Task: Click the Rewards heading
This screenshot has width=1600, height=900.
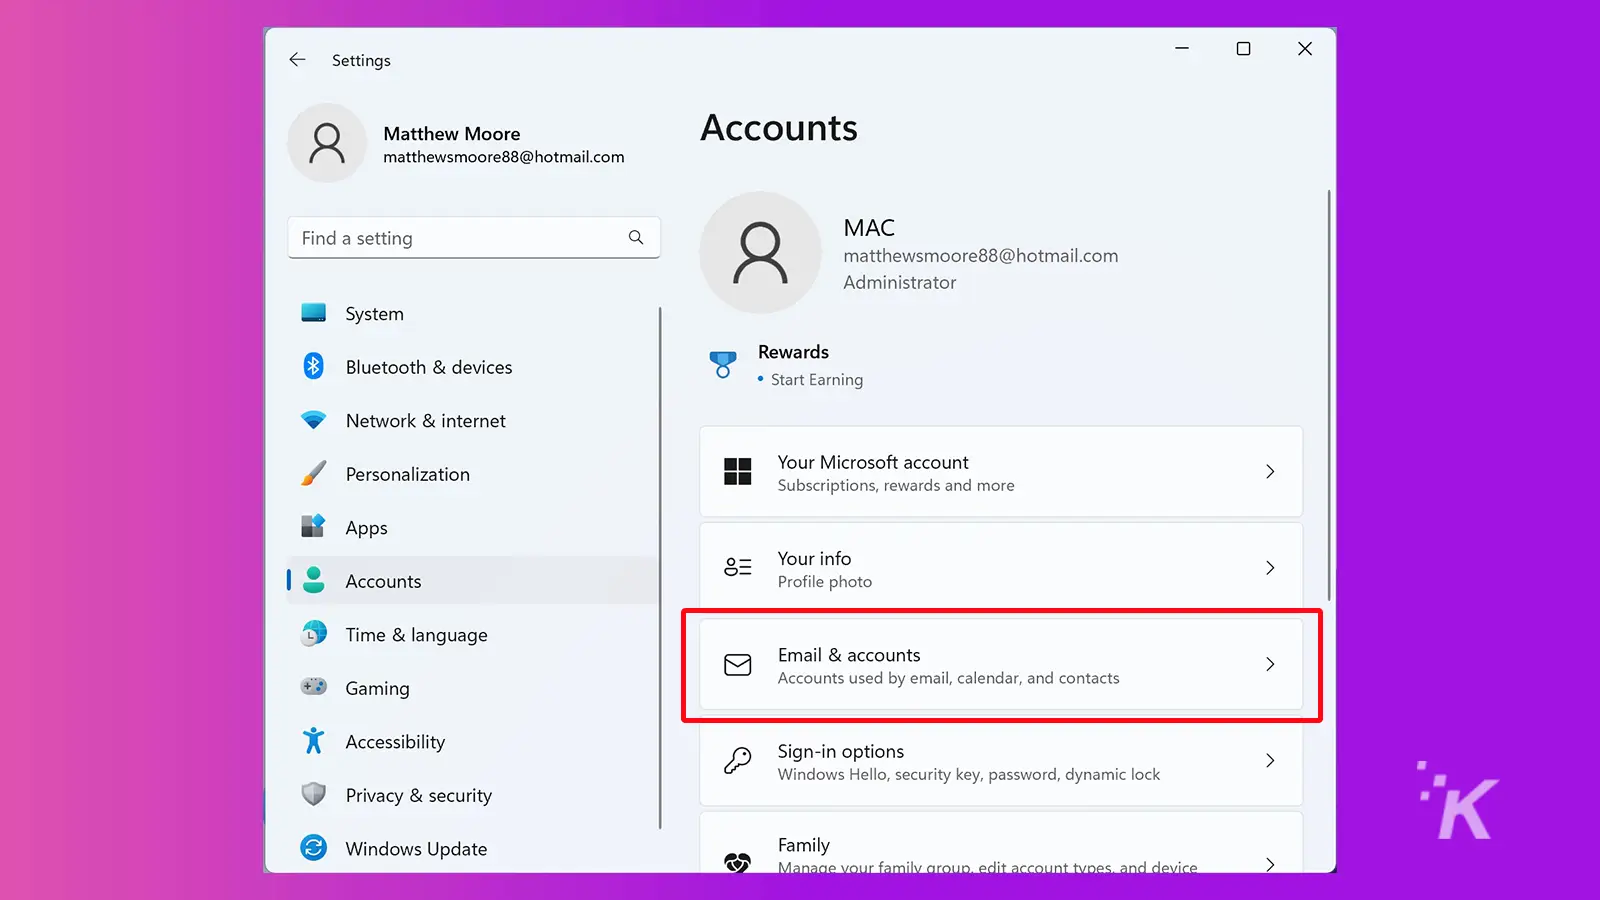Action: click(x=793, y=352)
